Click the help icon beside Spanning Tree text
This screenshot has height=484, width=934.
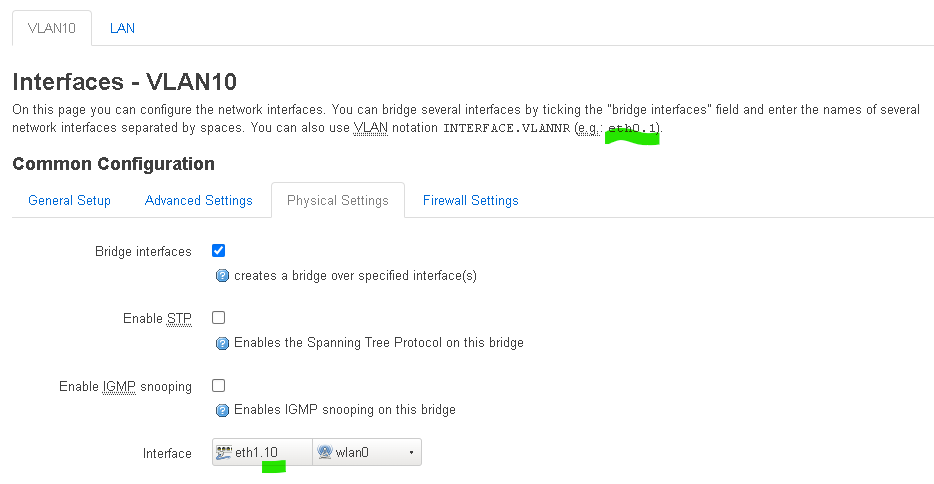[x=222, y=343]
